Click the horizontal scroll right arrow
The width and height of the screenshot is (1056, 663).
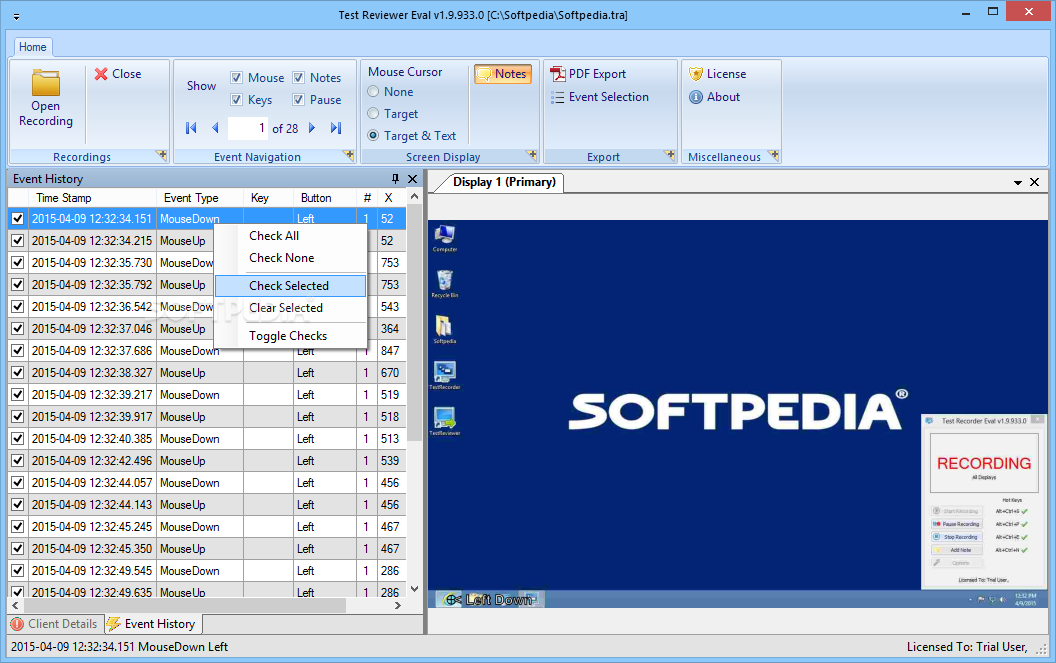pos(398,606)
